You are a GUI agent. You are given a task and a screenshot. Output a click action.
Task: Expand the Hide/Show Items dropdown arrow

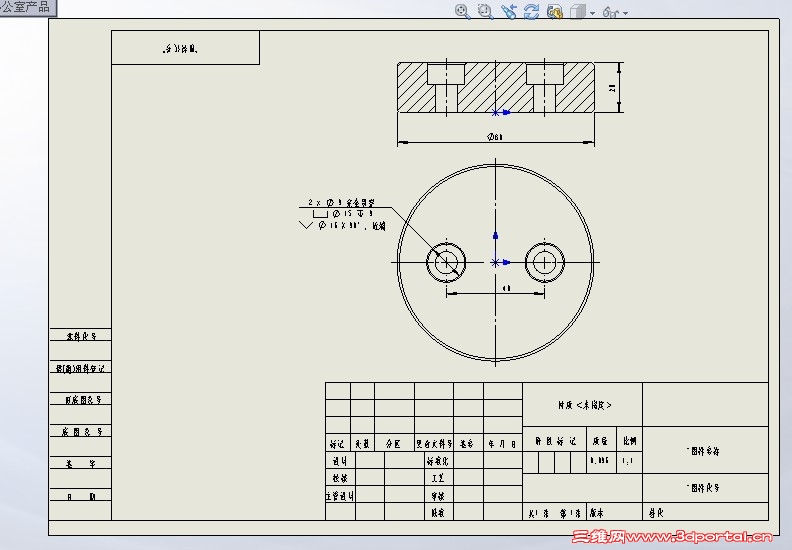(x=625, y=13)
